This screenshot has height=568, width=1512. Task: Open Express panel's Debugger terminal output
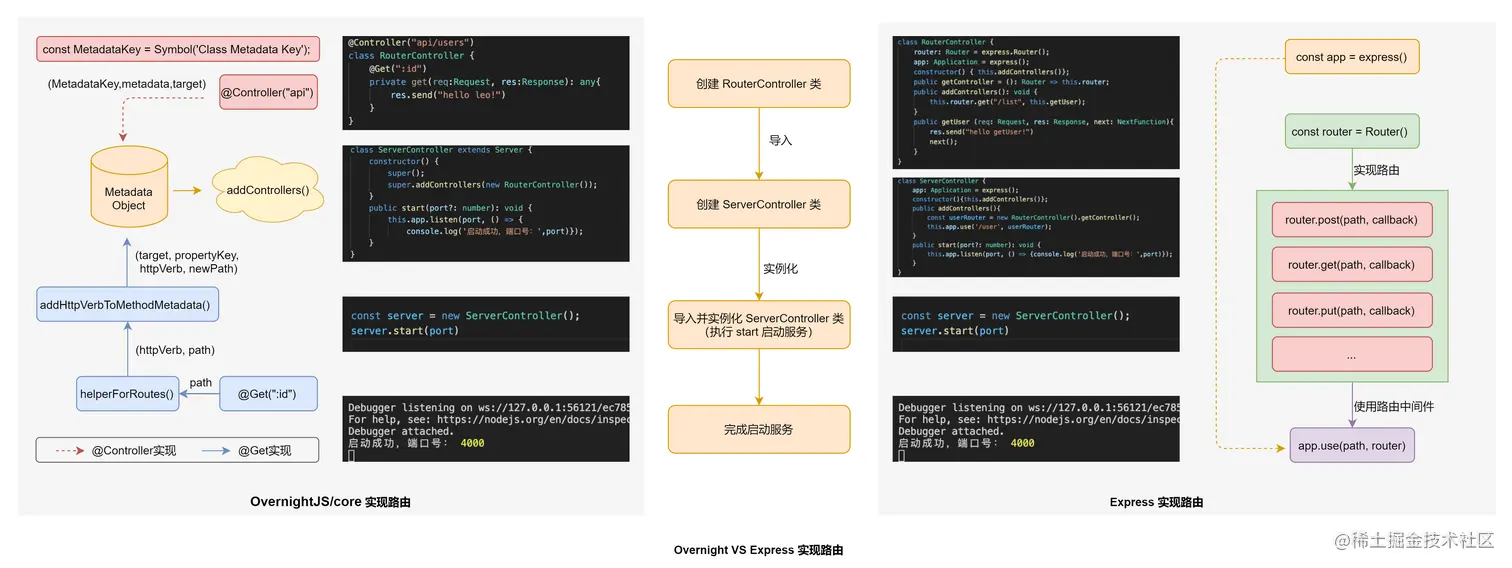coord(1036,428)
